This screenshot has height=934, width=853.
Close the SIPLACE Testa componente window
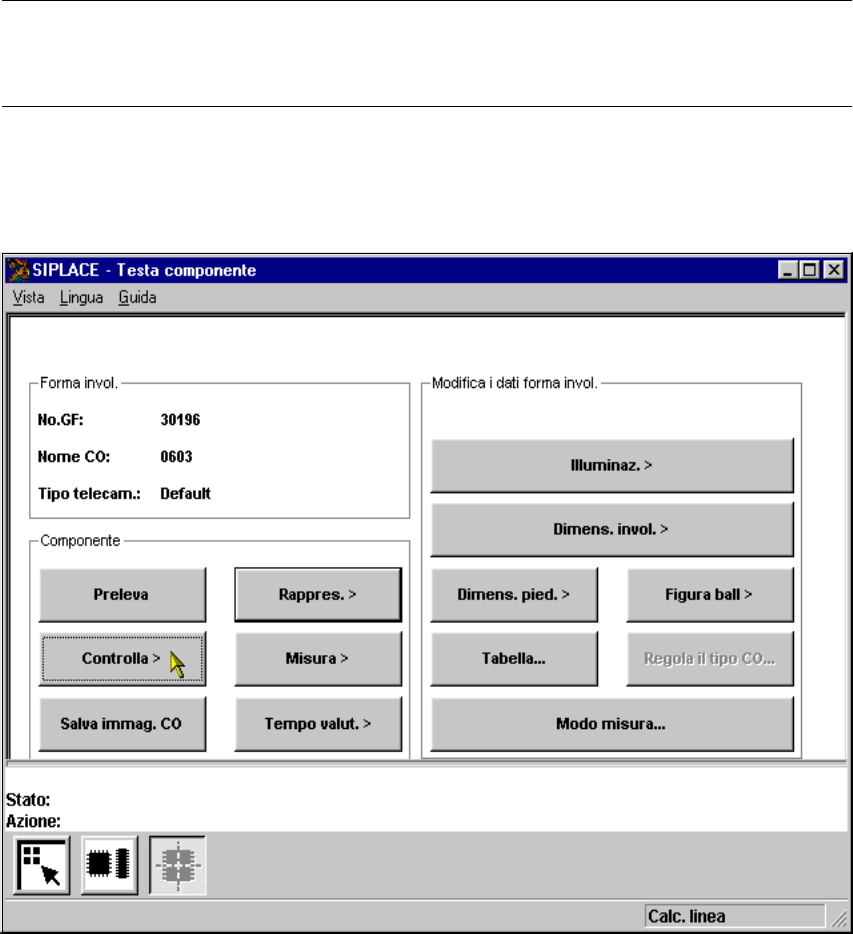[x=835, y=270]
